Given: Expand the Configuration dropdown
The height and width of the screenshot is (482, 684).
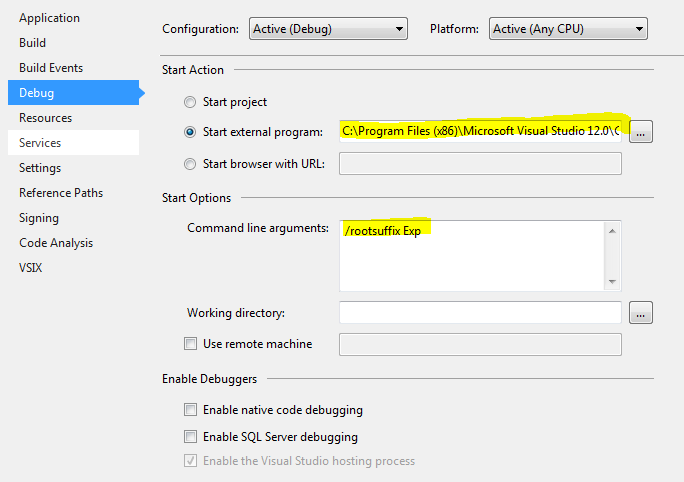Looking at the screenshot, I should click(x=328, y=29).
